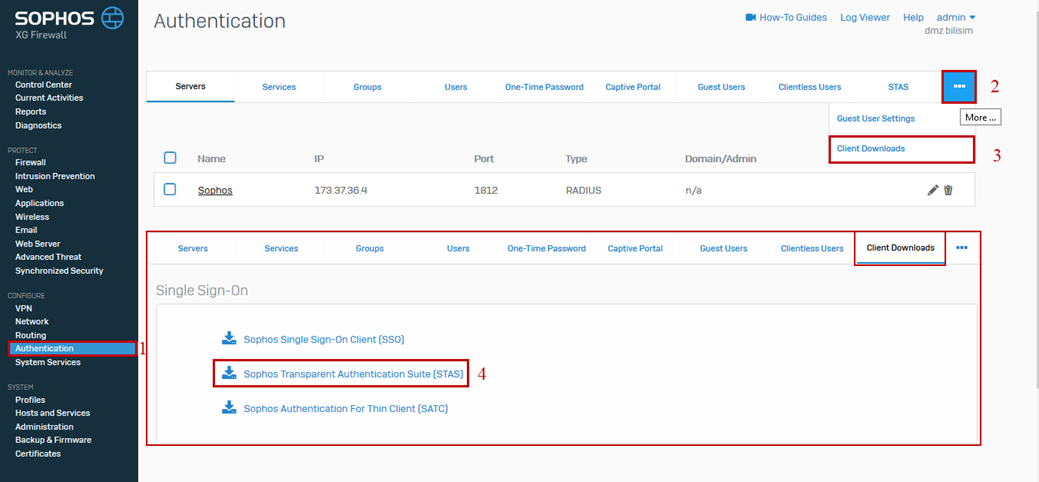The image size is (1039, 482).
Task: Open the upper Clientless Users tab
Action: (810, 87)
